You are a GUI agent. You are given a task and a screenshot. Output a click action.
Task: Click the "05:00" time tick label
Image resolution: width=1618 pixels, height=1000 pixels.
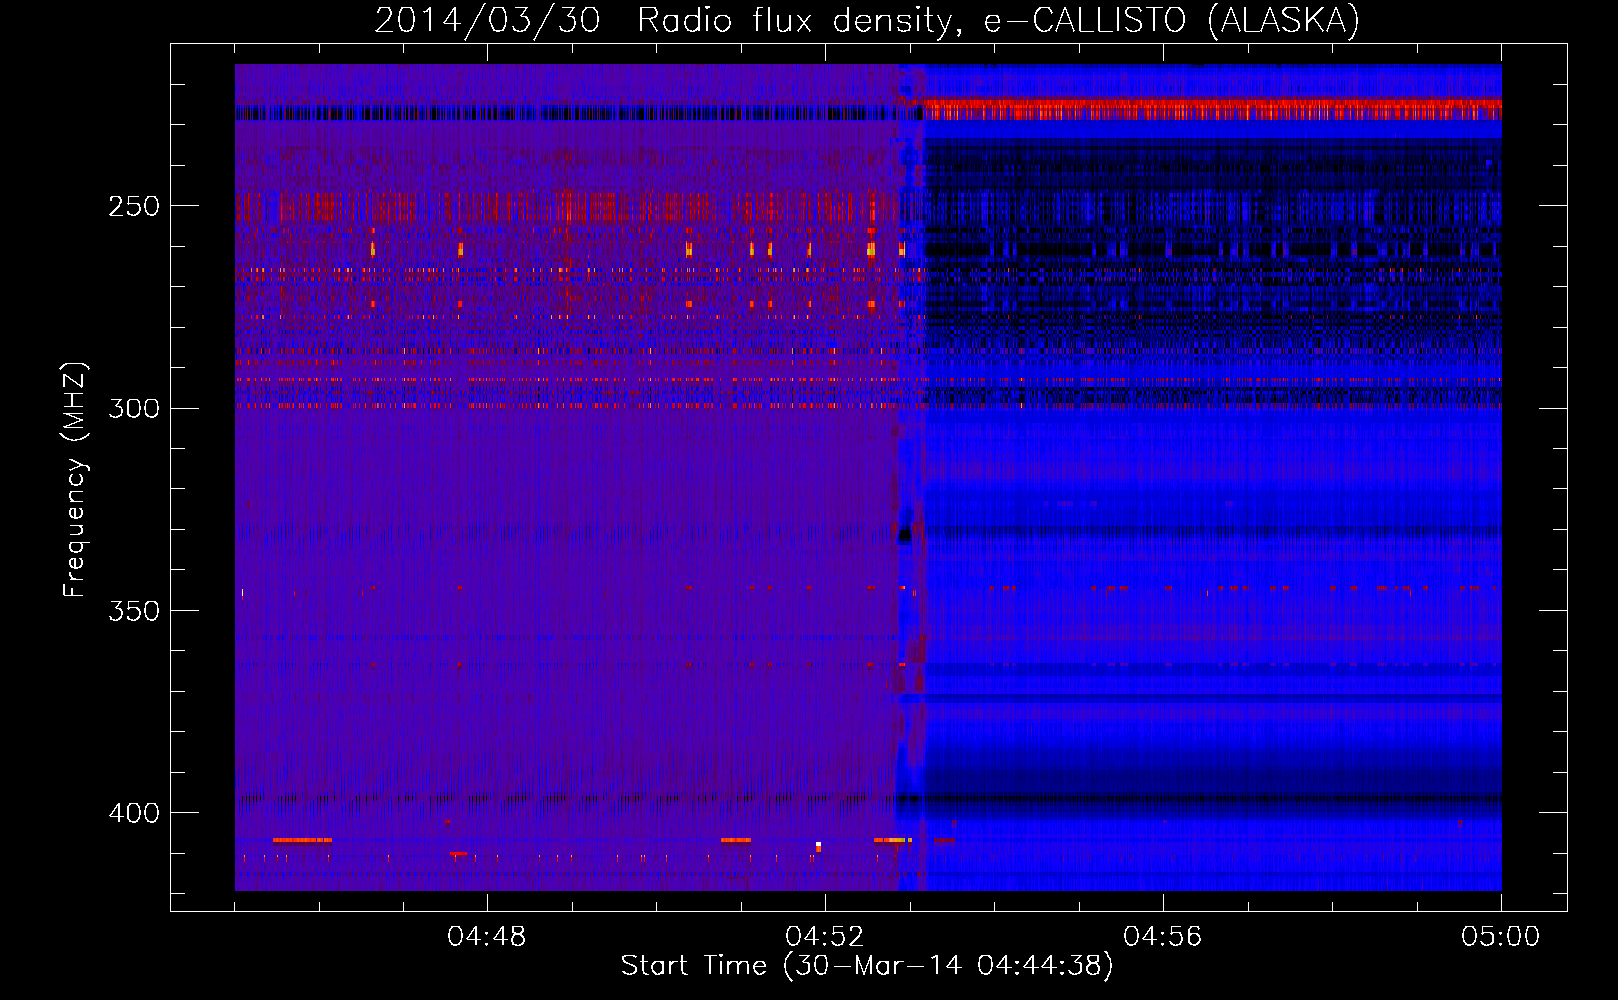[1501, 936]
